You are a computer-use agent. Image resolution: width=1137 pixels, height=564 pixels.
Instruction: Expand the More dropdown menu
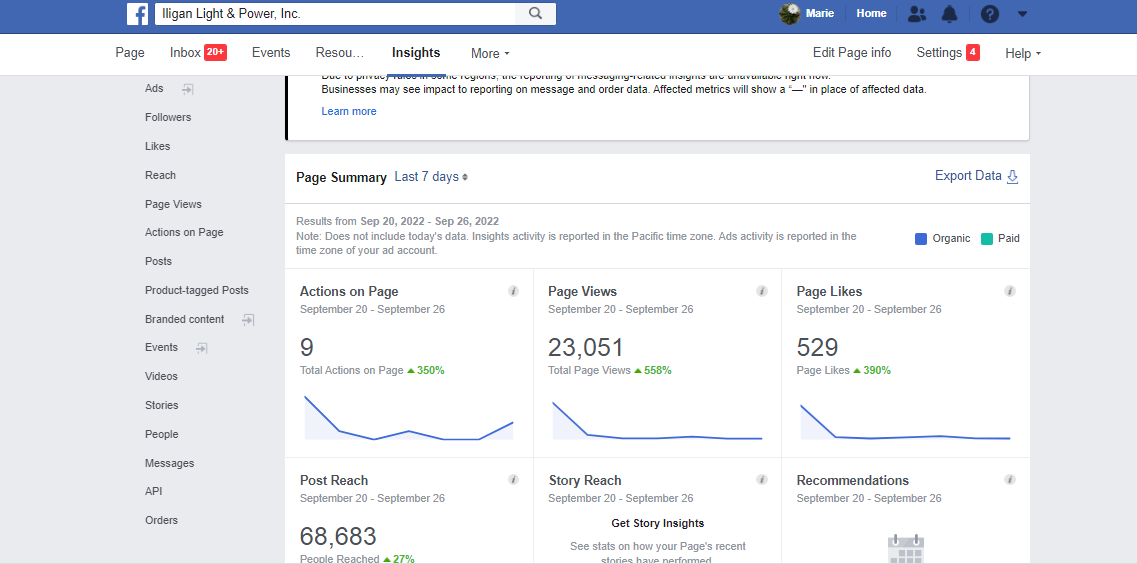(490, 53)
